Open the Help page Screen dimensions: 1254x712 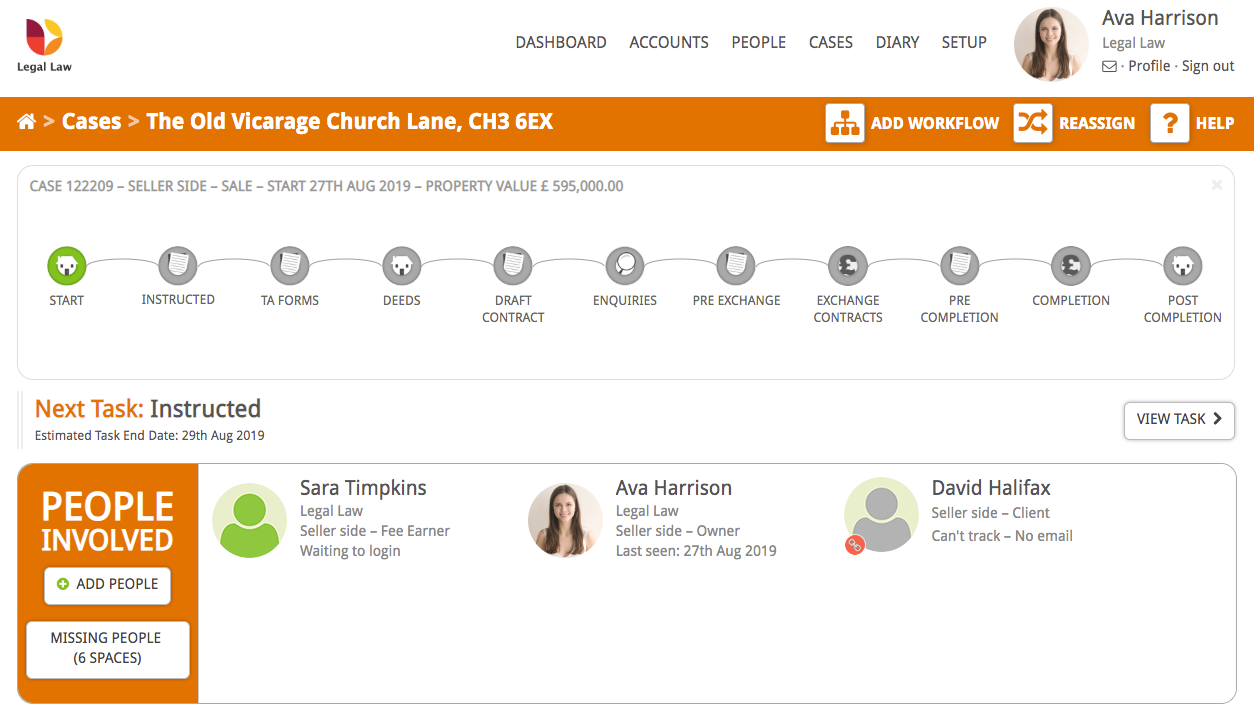pyautogui.click(x=1192, y=123)
